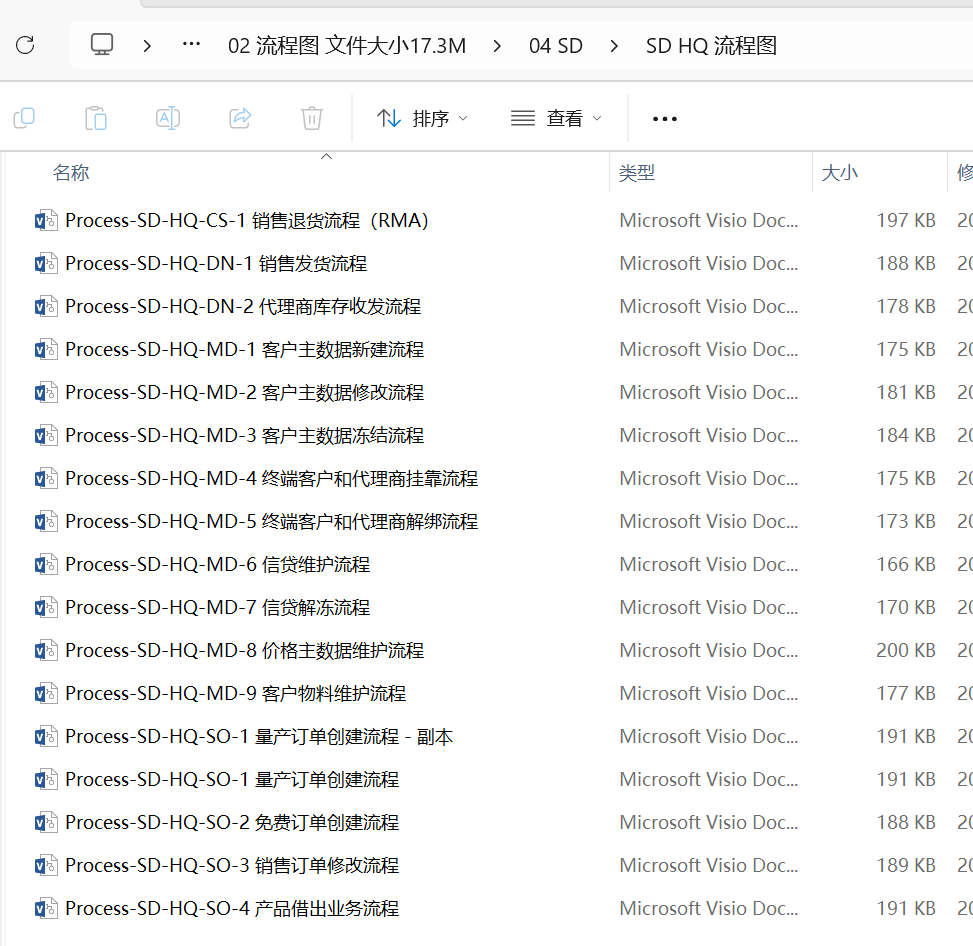This screenshot has height=946, width=973.
Task: Click the Delete trash can icon
Action: click(x=312, y=118)
